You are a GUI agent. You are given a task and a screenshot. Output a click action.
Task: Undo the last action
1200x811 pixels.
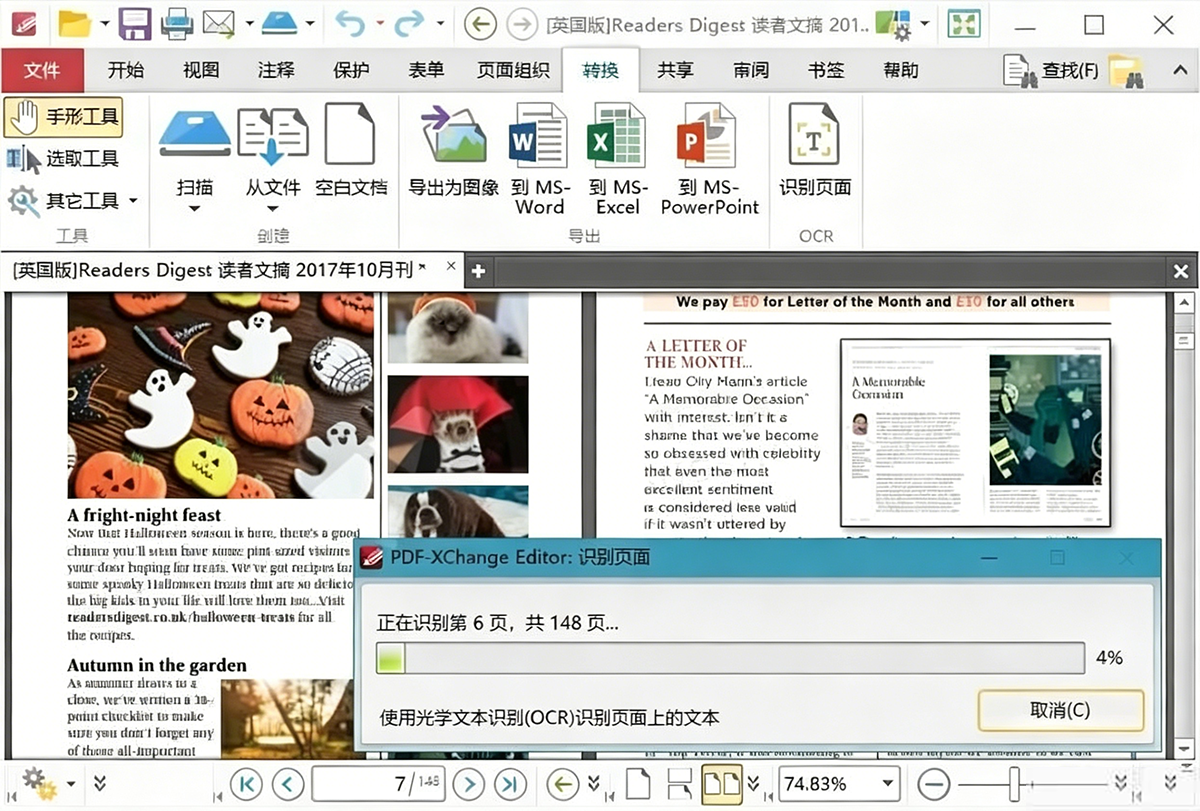[349, 23]
